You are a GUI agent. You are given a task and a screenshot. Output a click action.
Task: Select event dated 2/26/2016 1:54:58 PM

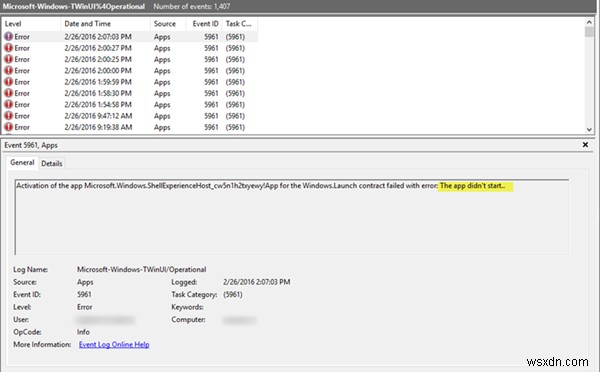130,104
